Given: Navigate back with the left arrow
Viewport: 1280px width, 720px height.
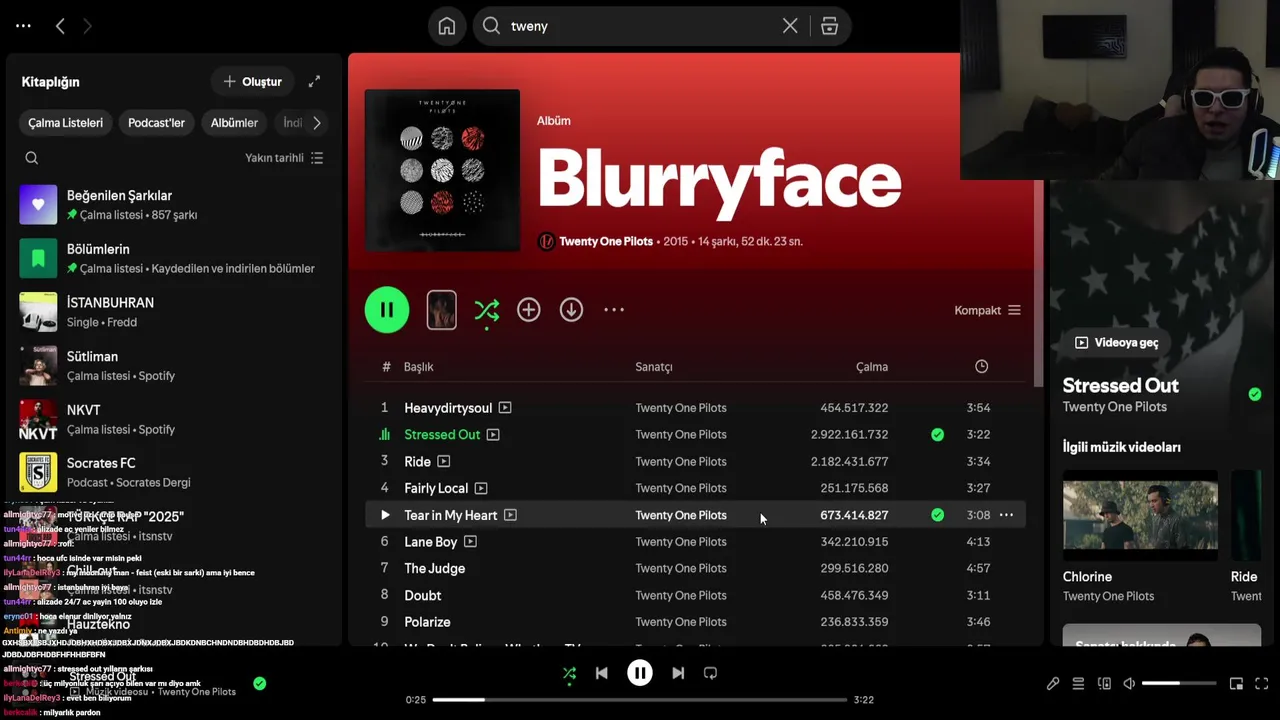Looking at the screenshot, I should click(60, 26).
